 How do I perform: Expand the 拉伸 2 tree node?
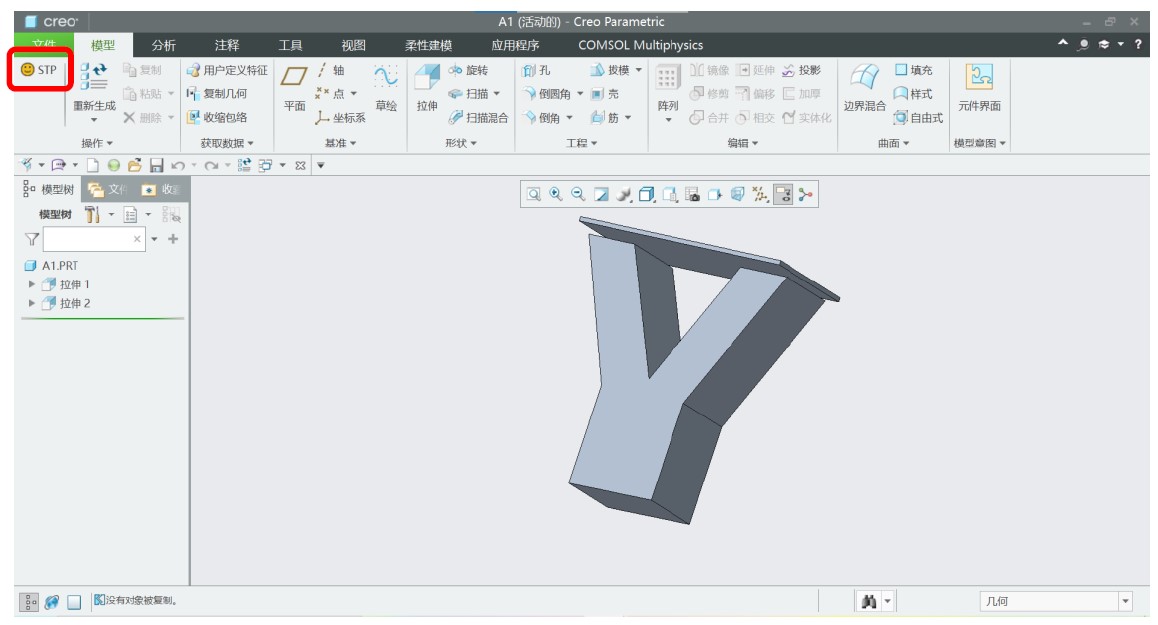(32, 303)
